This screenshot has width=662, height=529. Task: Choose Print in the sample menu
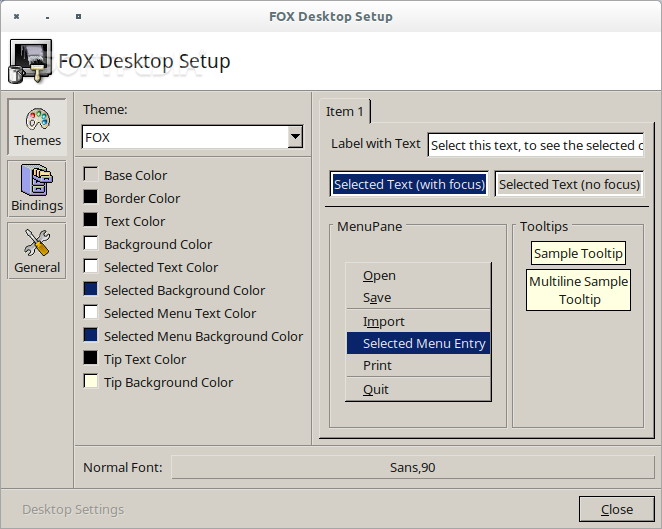coord(418,365)
